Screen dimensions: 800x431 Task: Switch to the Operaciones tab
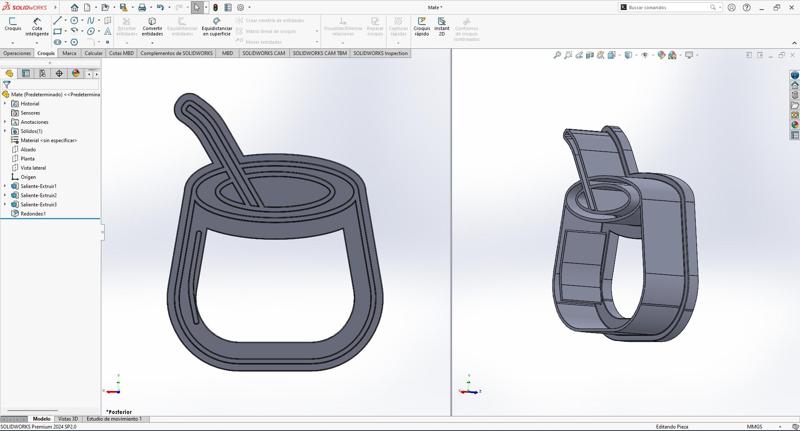17,53
